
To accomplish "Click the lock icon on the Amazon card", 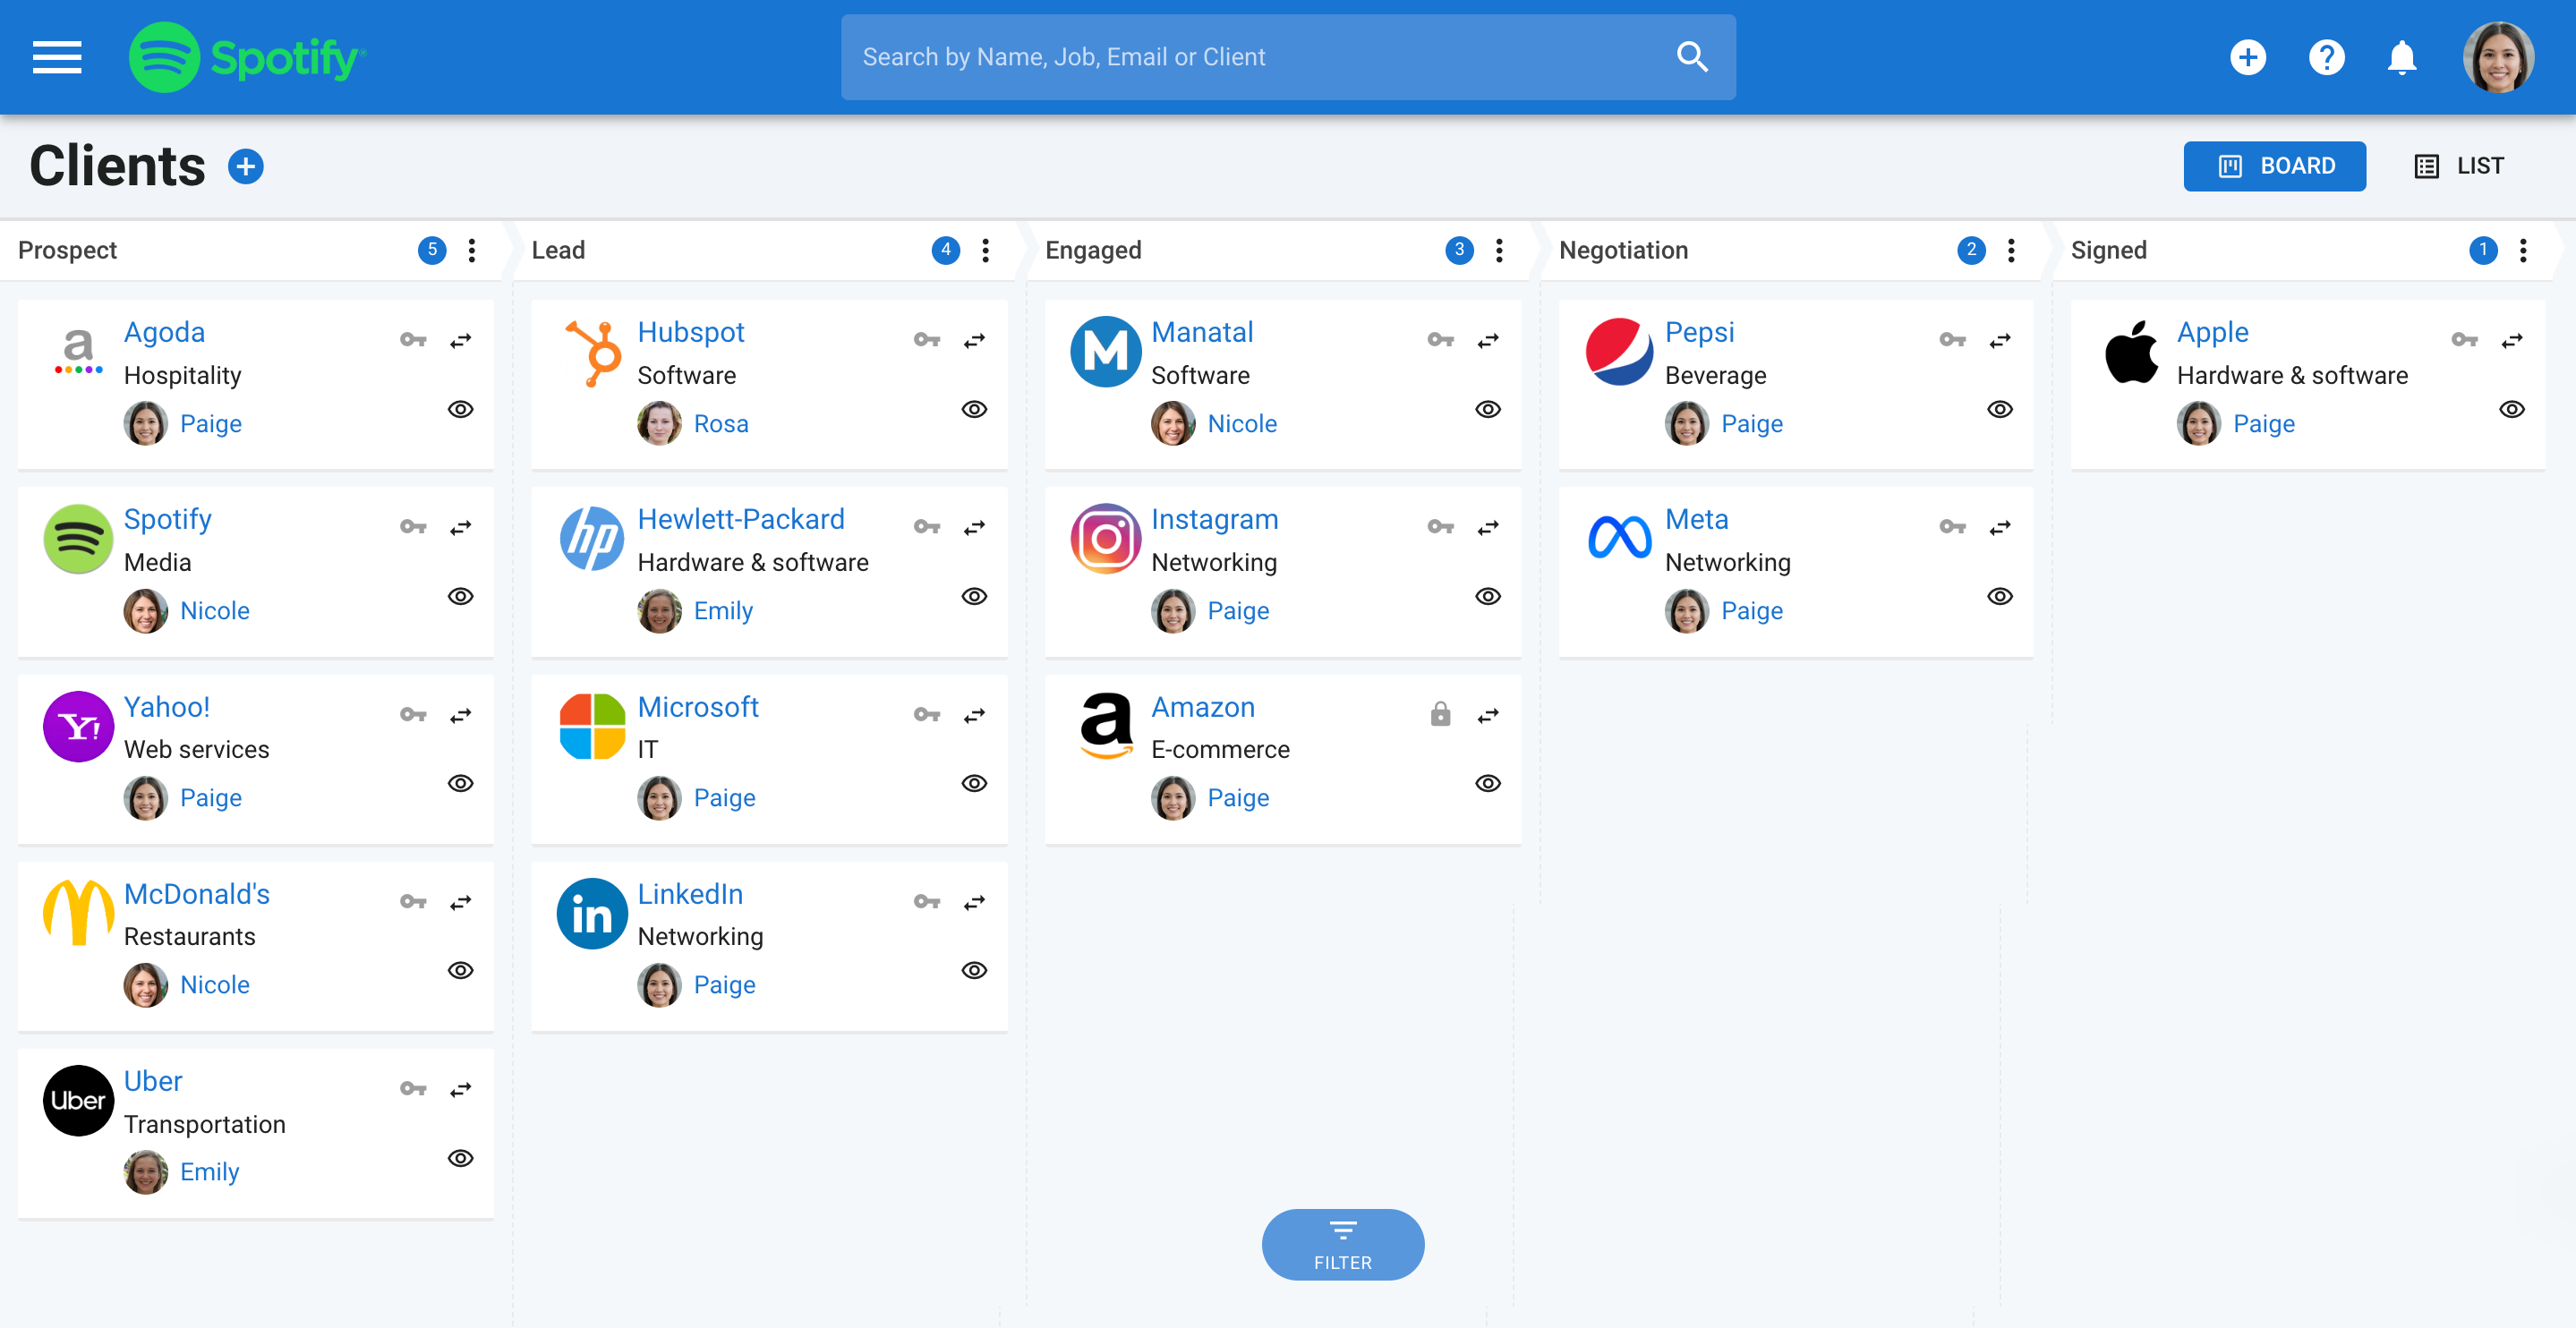I will [1440, 714].
